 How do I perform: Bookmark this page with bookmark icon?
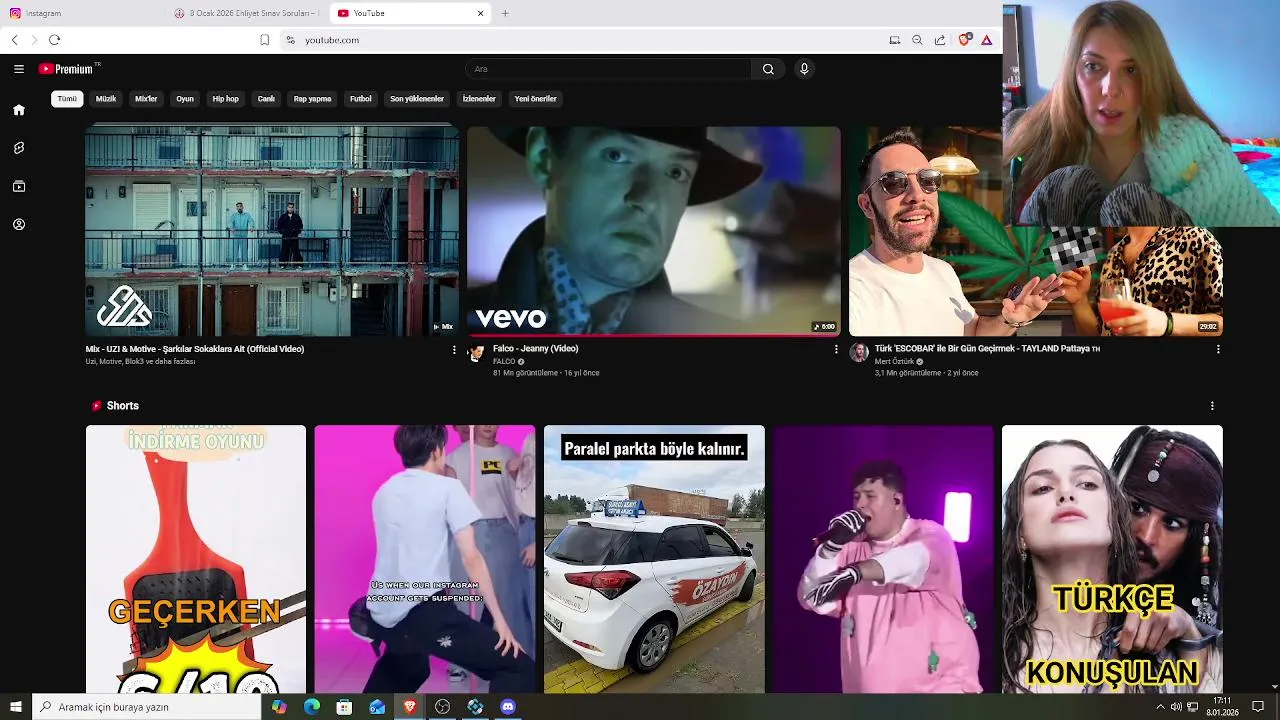pos(264,40)
